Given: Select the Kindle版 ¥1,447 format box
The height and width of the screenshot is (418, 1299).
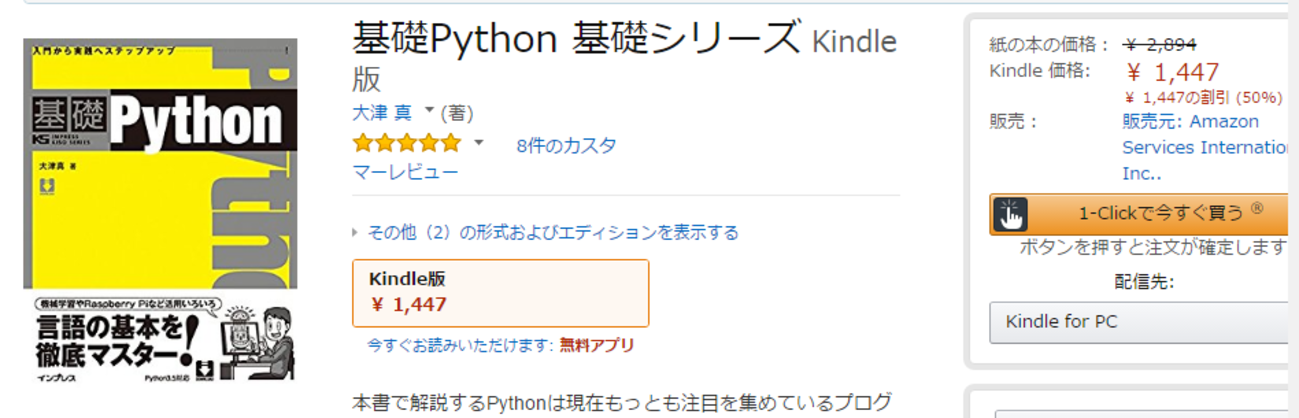Looking at the screenshot, I should pyautogui.click(x=500, y=293).
